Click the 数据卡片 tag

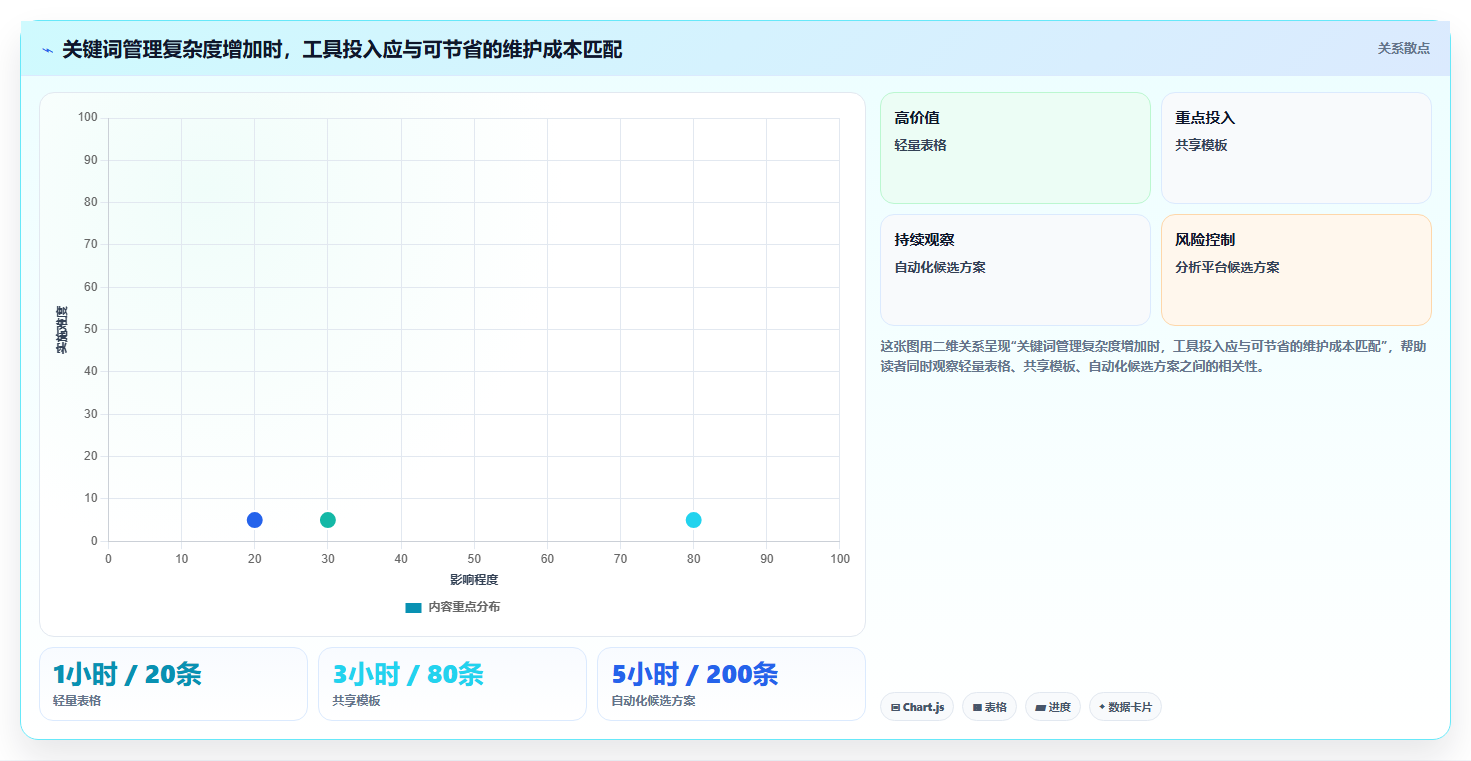(x=1125, y=707)
